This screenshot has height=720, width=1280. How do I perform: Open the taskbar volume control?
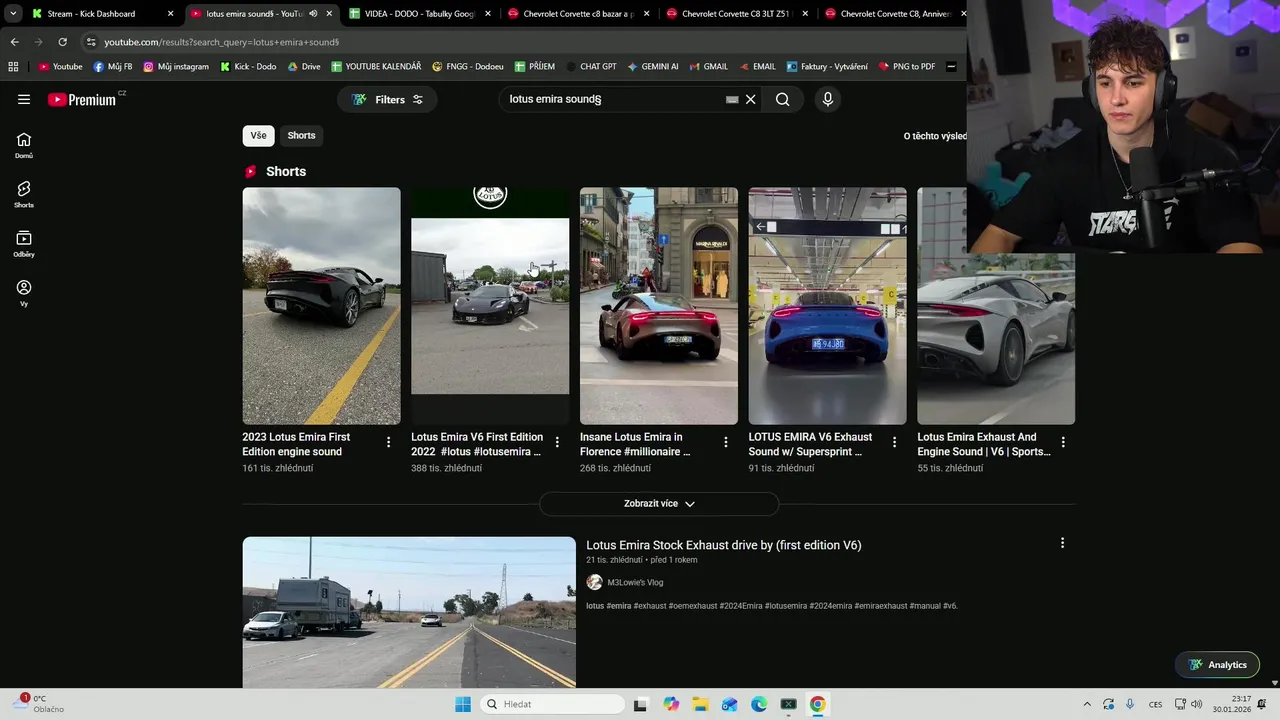tap(1196, 704)
